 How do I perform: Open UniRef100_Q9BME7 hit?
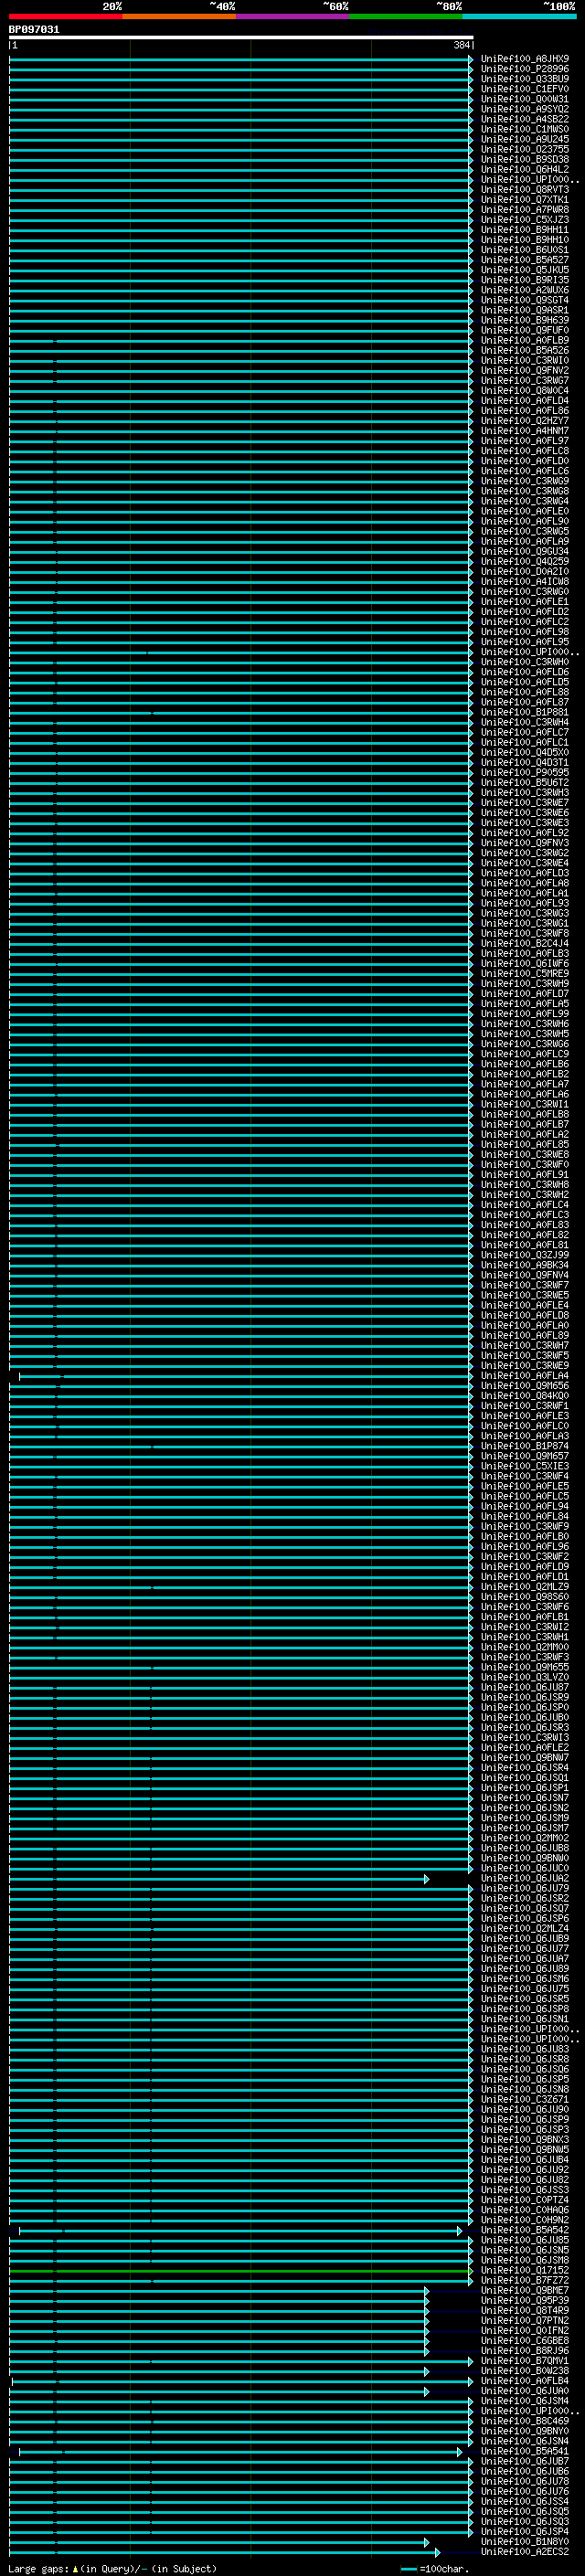click(x=525, y=2291)
